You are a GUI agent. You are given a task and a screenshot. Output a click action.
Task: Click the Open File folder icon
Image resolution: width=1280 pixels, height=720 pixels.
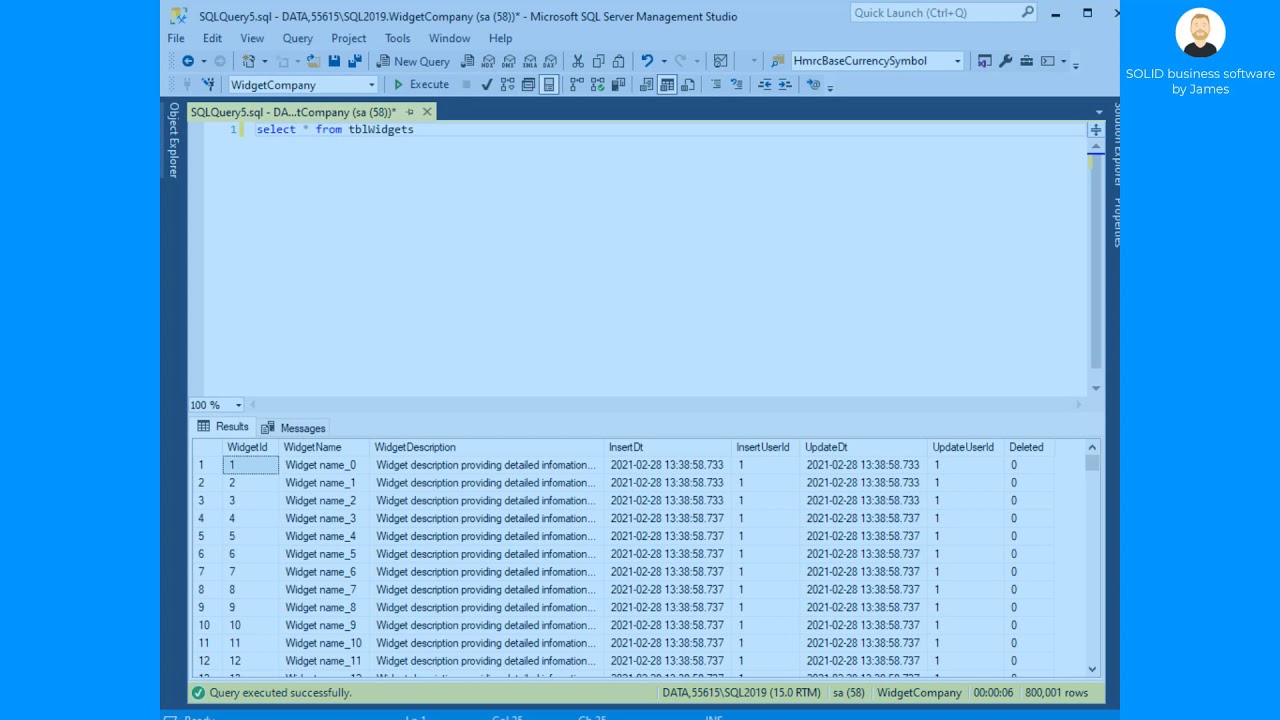pyautogui.click(x=313, y=61)
